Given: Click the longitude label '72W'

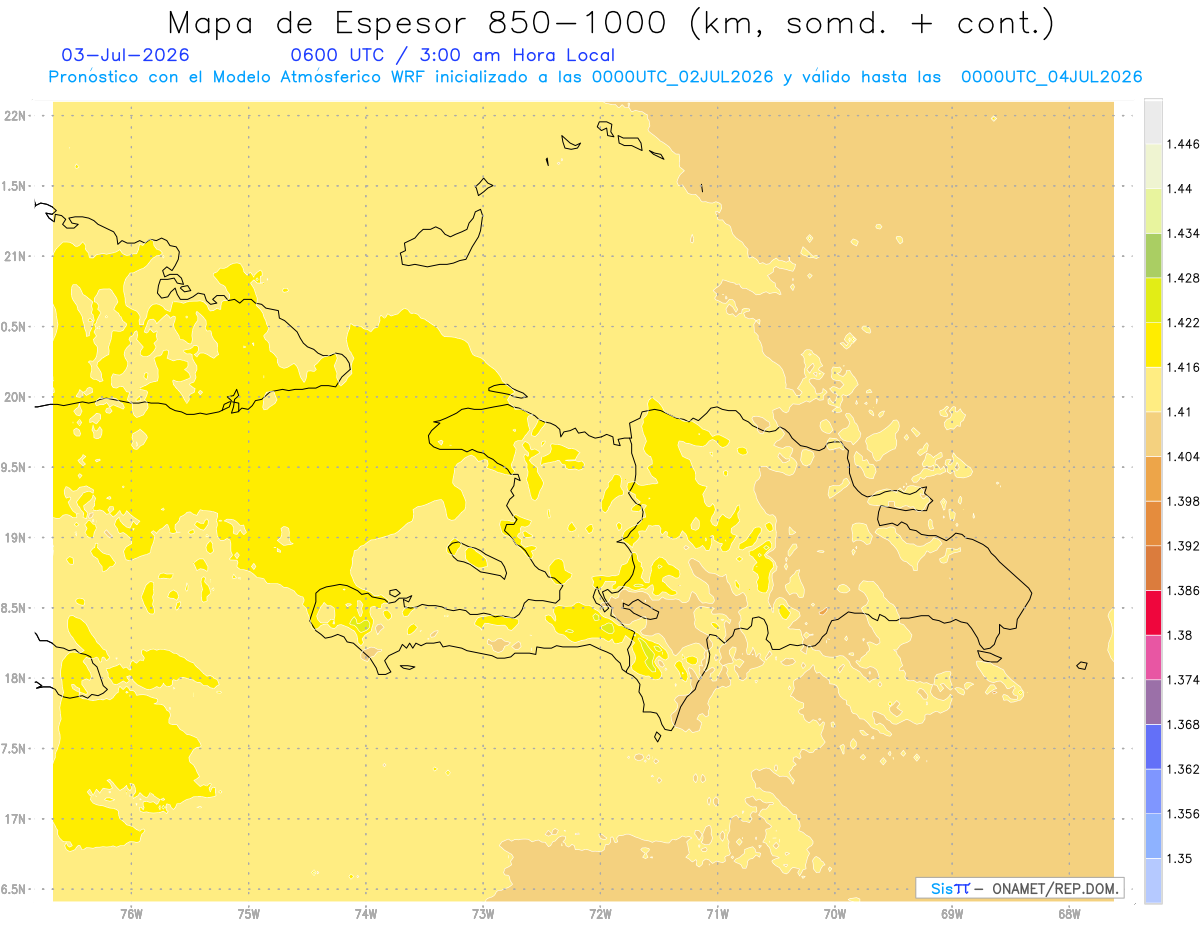Looking at the screenshot, I should [600, 914].
